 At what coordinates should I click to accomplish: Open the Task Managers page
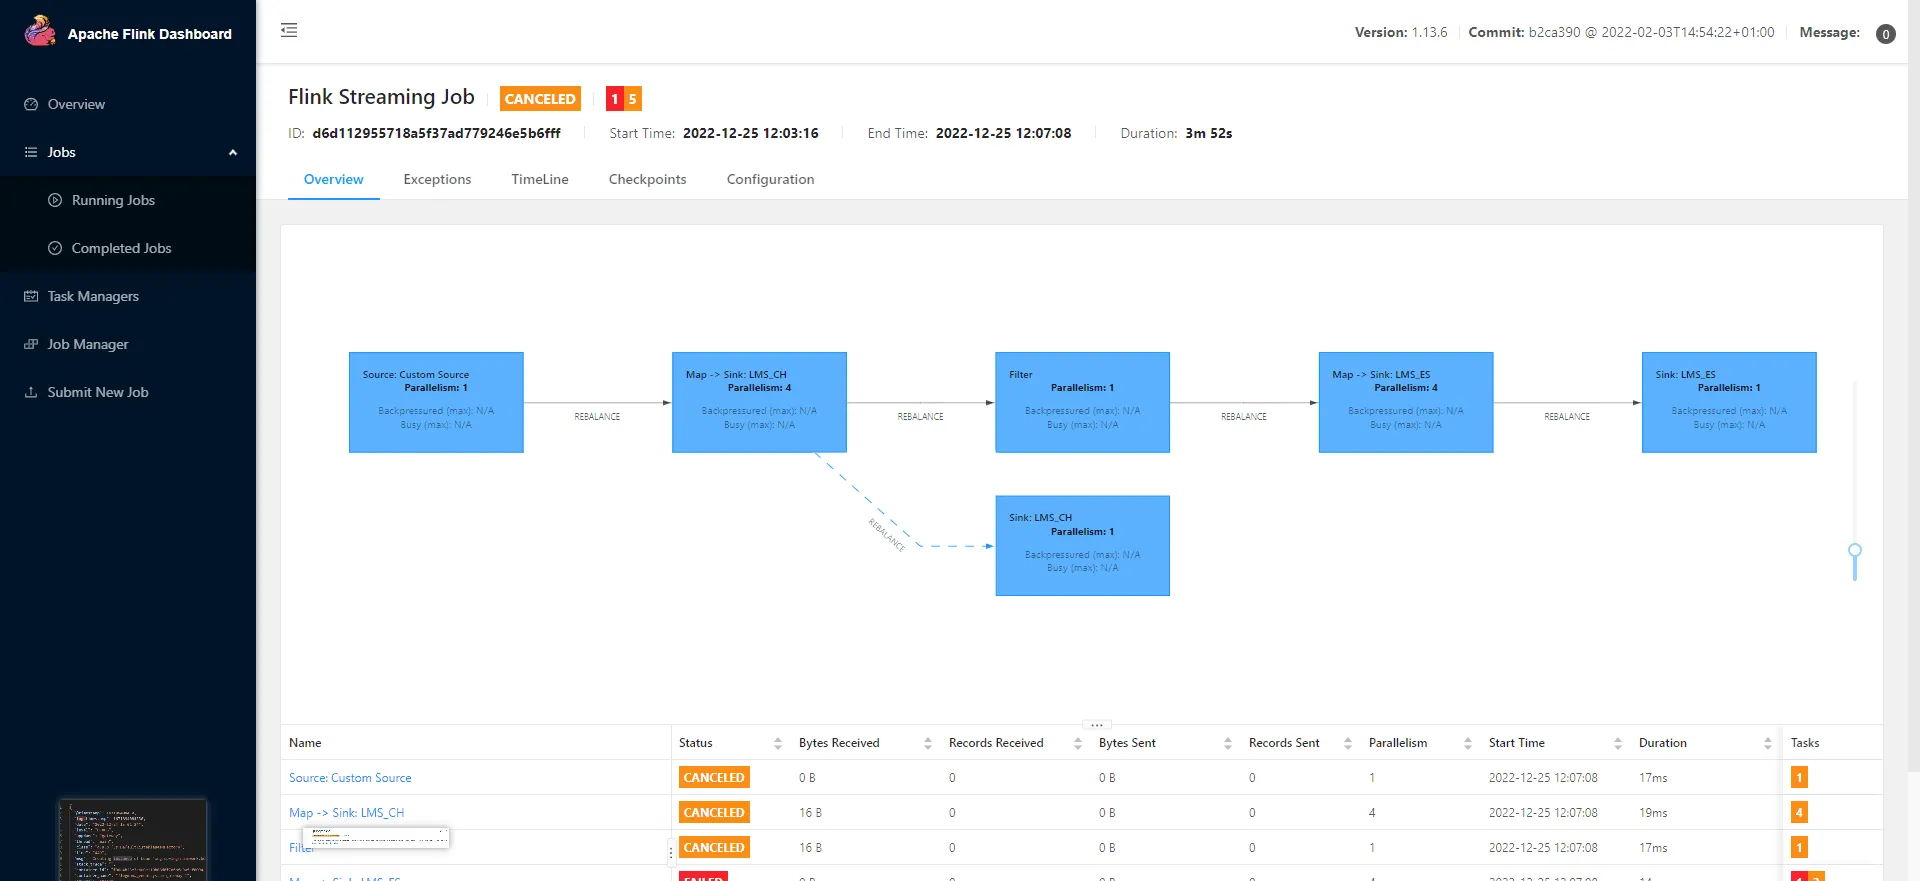(93, 296)
